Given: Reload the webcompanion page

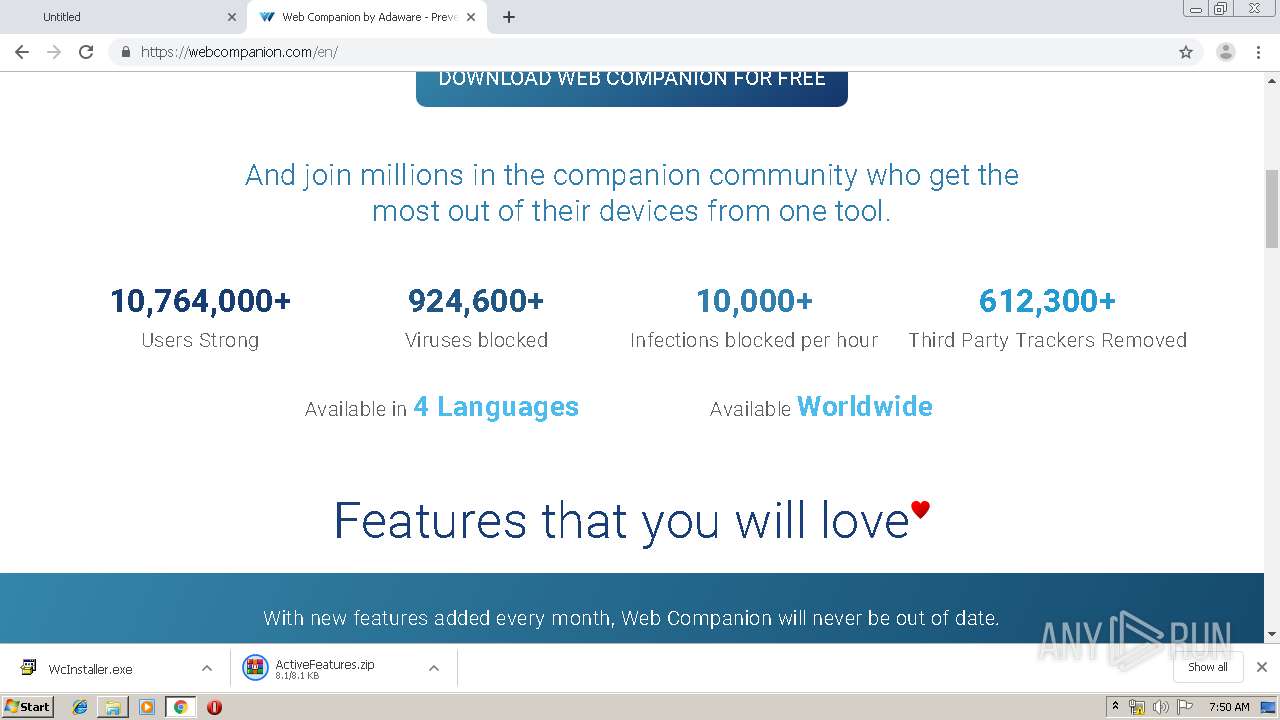Looking at the screenshot, I should [86, 52].
